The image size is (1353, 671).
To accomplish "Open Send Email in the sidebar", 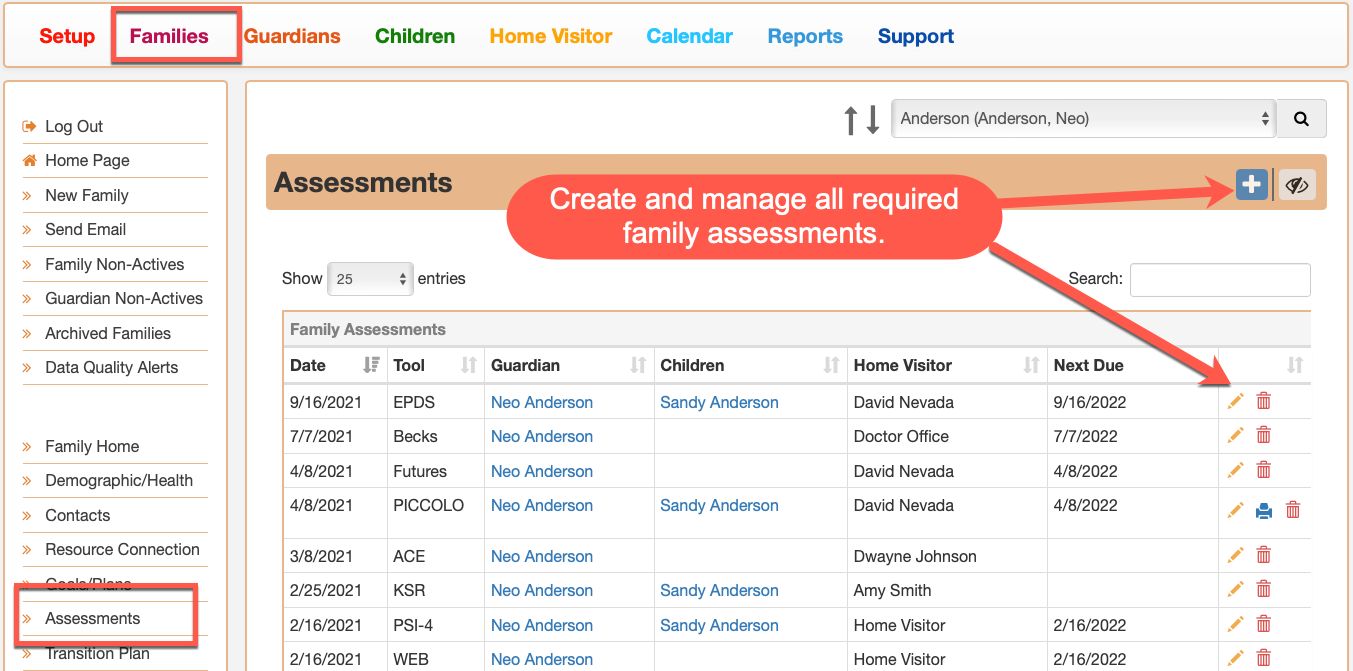I will pyautogui.click(x=85, y=229).
